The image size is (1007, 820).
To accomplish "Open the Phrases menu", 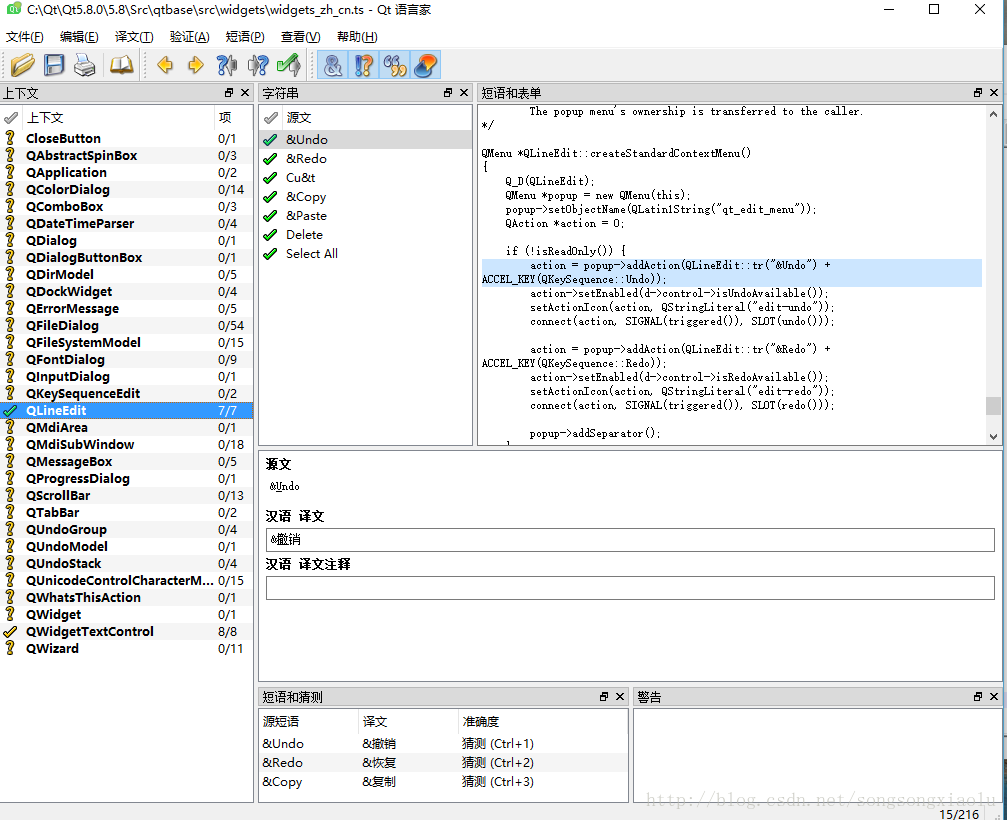I will [x=245, y=37].
